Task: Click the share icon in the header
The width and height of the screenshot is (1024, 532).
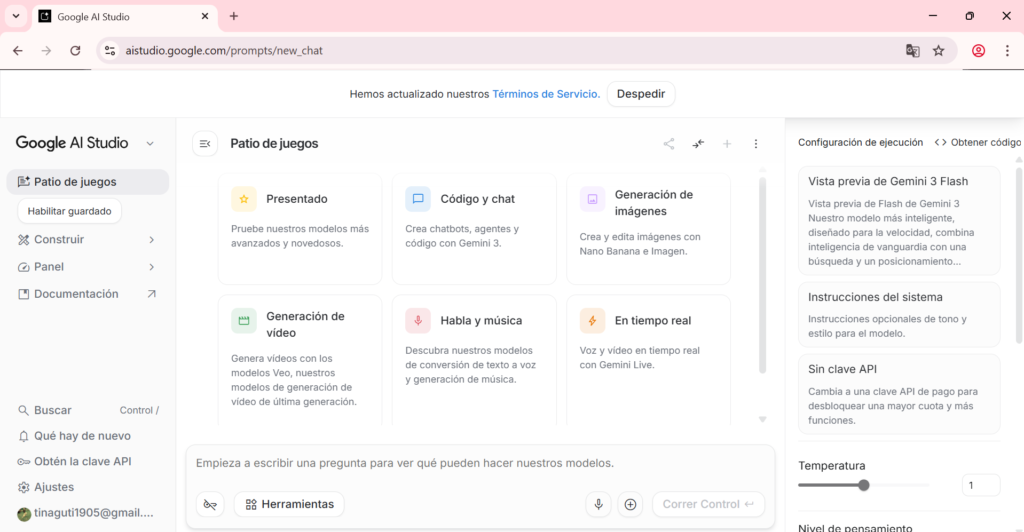Action: [669, 144]
